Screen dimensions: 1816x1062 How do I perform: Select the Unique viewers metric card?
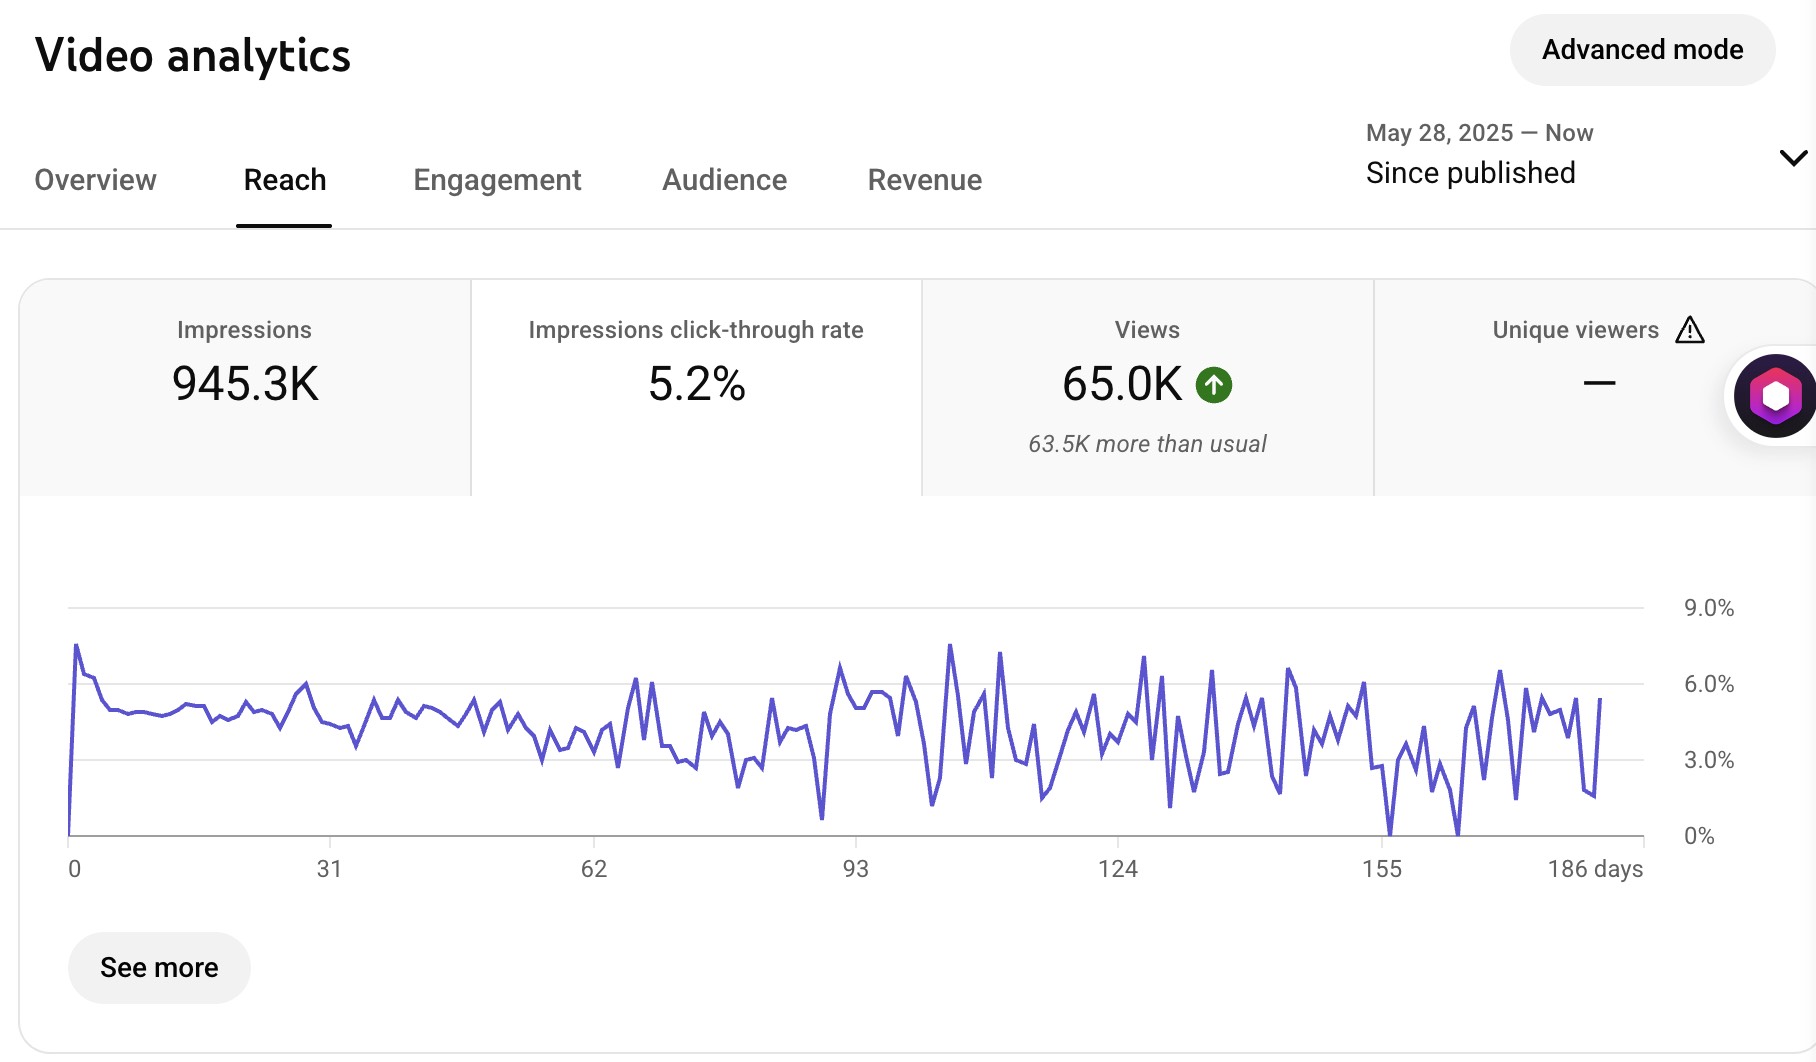1575,385
